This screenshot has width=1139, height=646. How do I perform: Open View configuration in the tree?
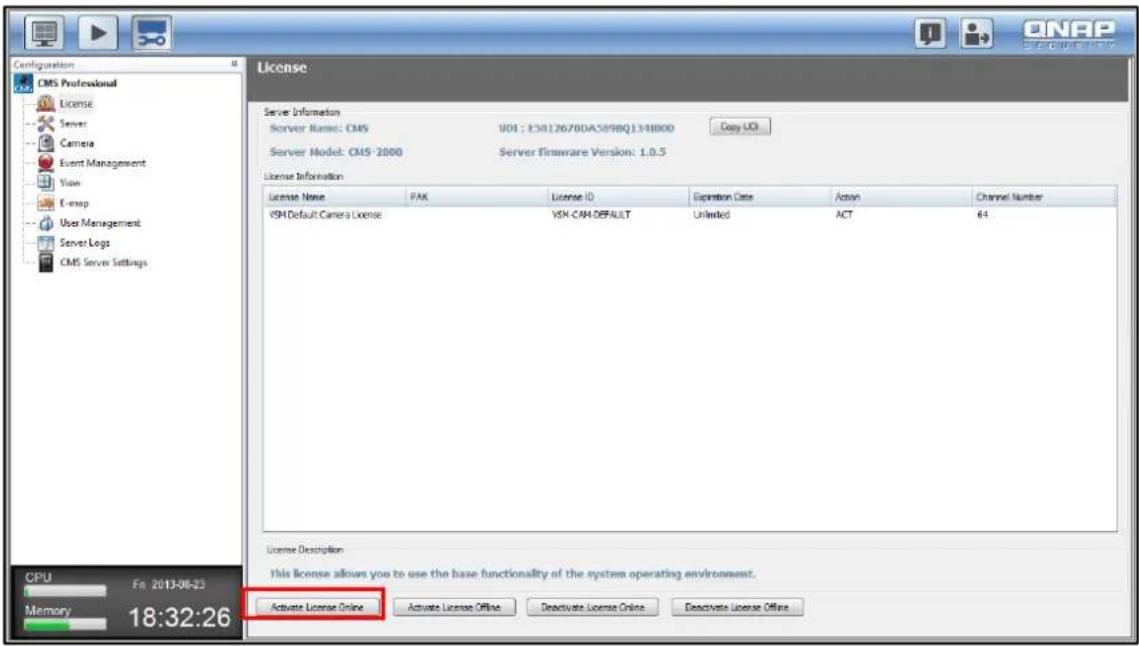tap(70, 183)
